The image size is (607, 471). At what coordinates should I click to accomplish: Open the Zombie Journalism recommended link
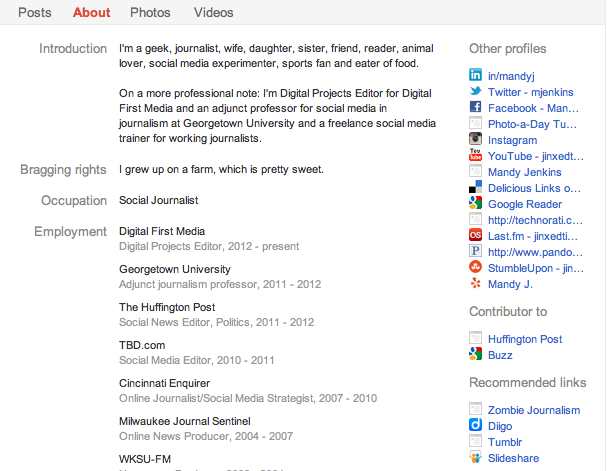(x=533, y=410)
